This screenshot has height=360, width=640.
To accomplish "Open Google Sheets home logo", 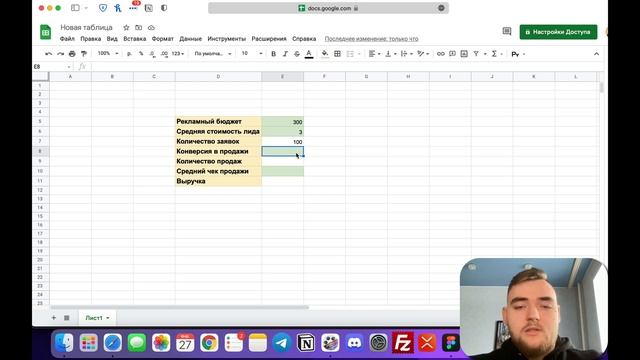I will click(45, 32).
